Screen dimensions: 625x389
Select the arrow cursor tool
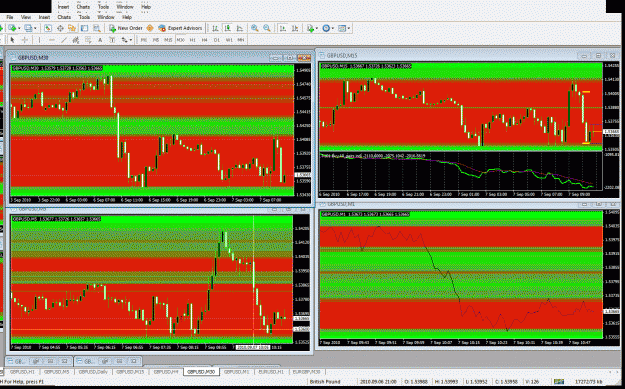[12, 40]
